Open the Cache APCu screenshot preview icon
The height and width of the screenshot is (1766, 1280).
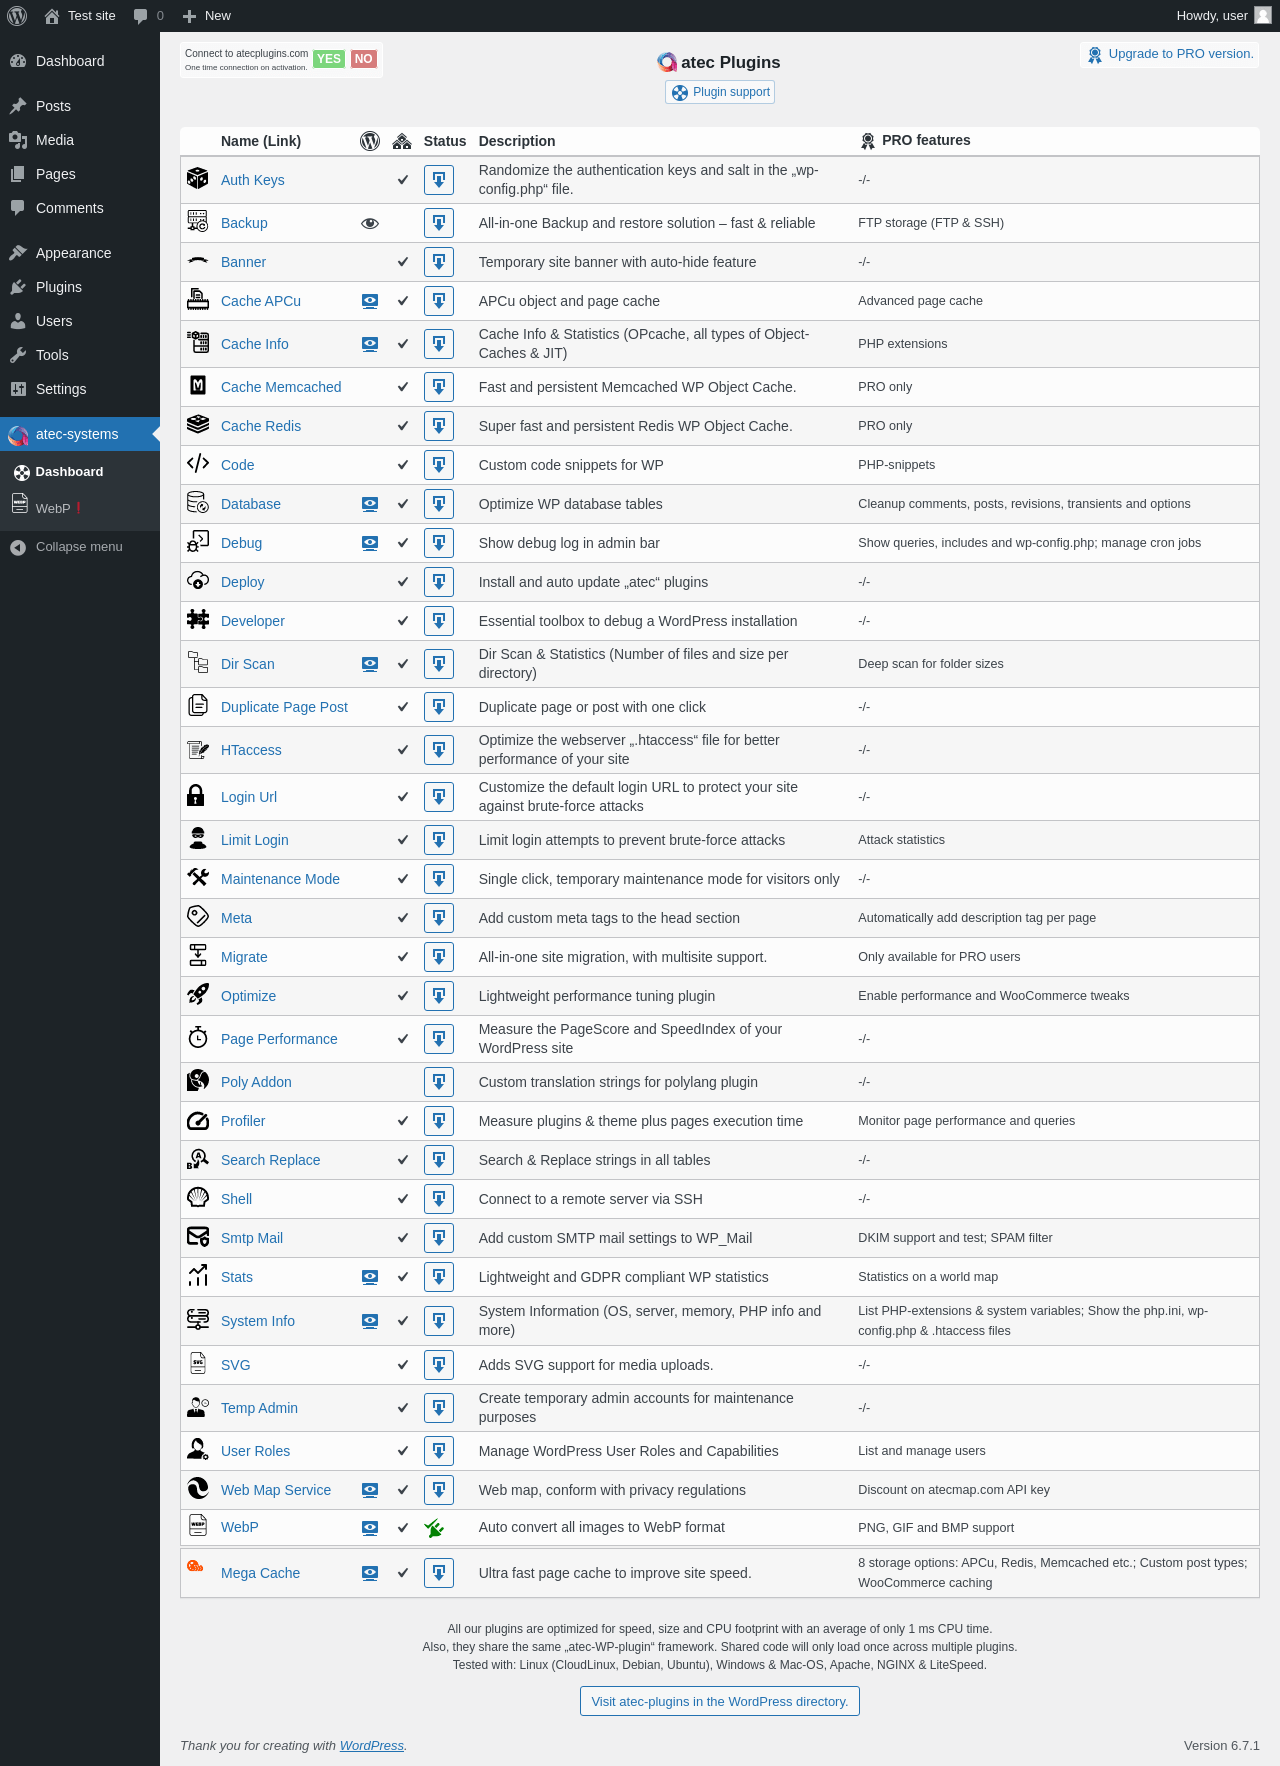[x=370, y=301]
